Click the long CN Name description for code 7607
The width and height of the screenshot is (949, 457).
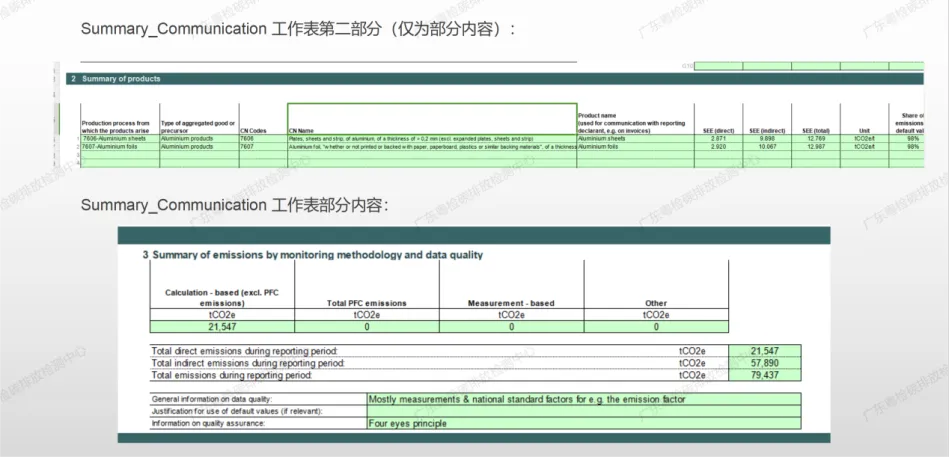[431, 146]
